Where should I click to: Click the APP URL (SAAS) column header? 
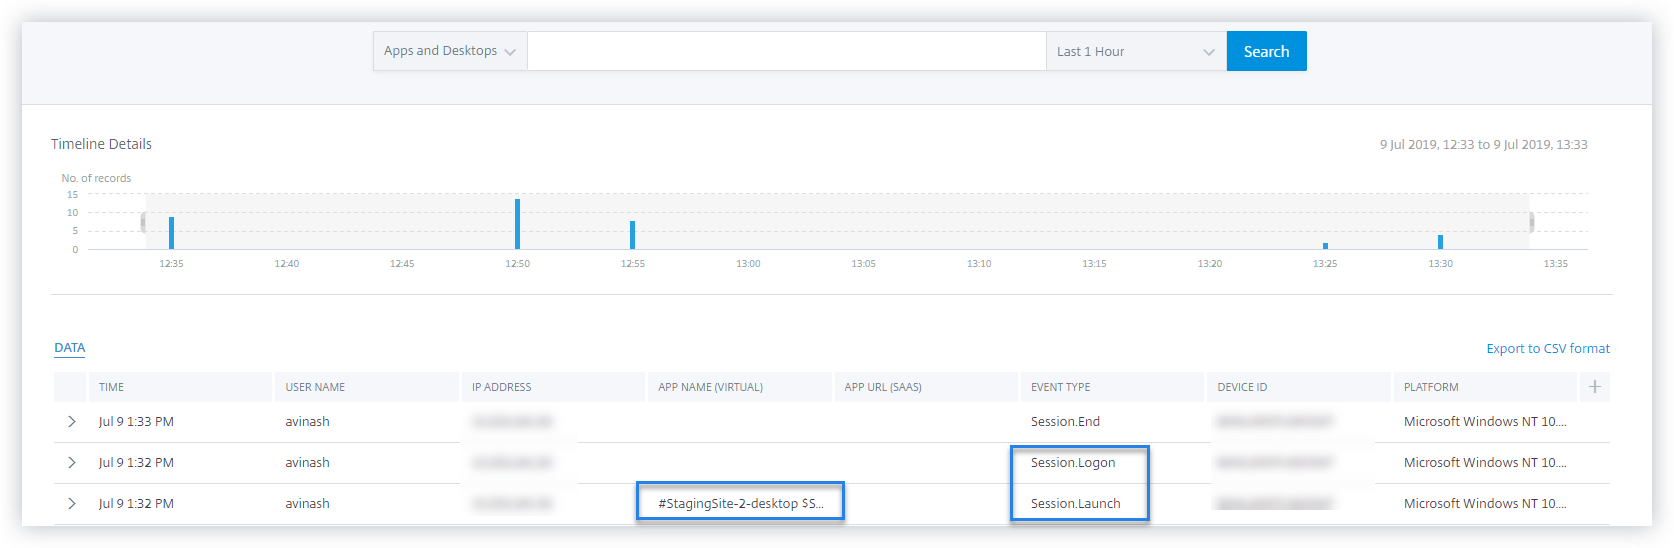click(925, 387)
